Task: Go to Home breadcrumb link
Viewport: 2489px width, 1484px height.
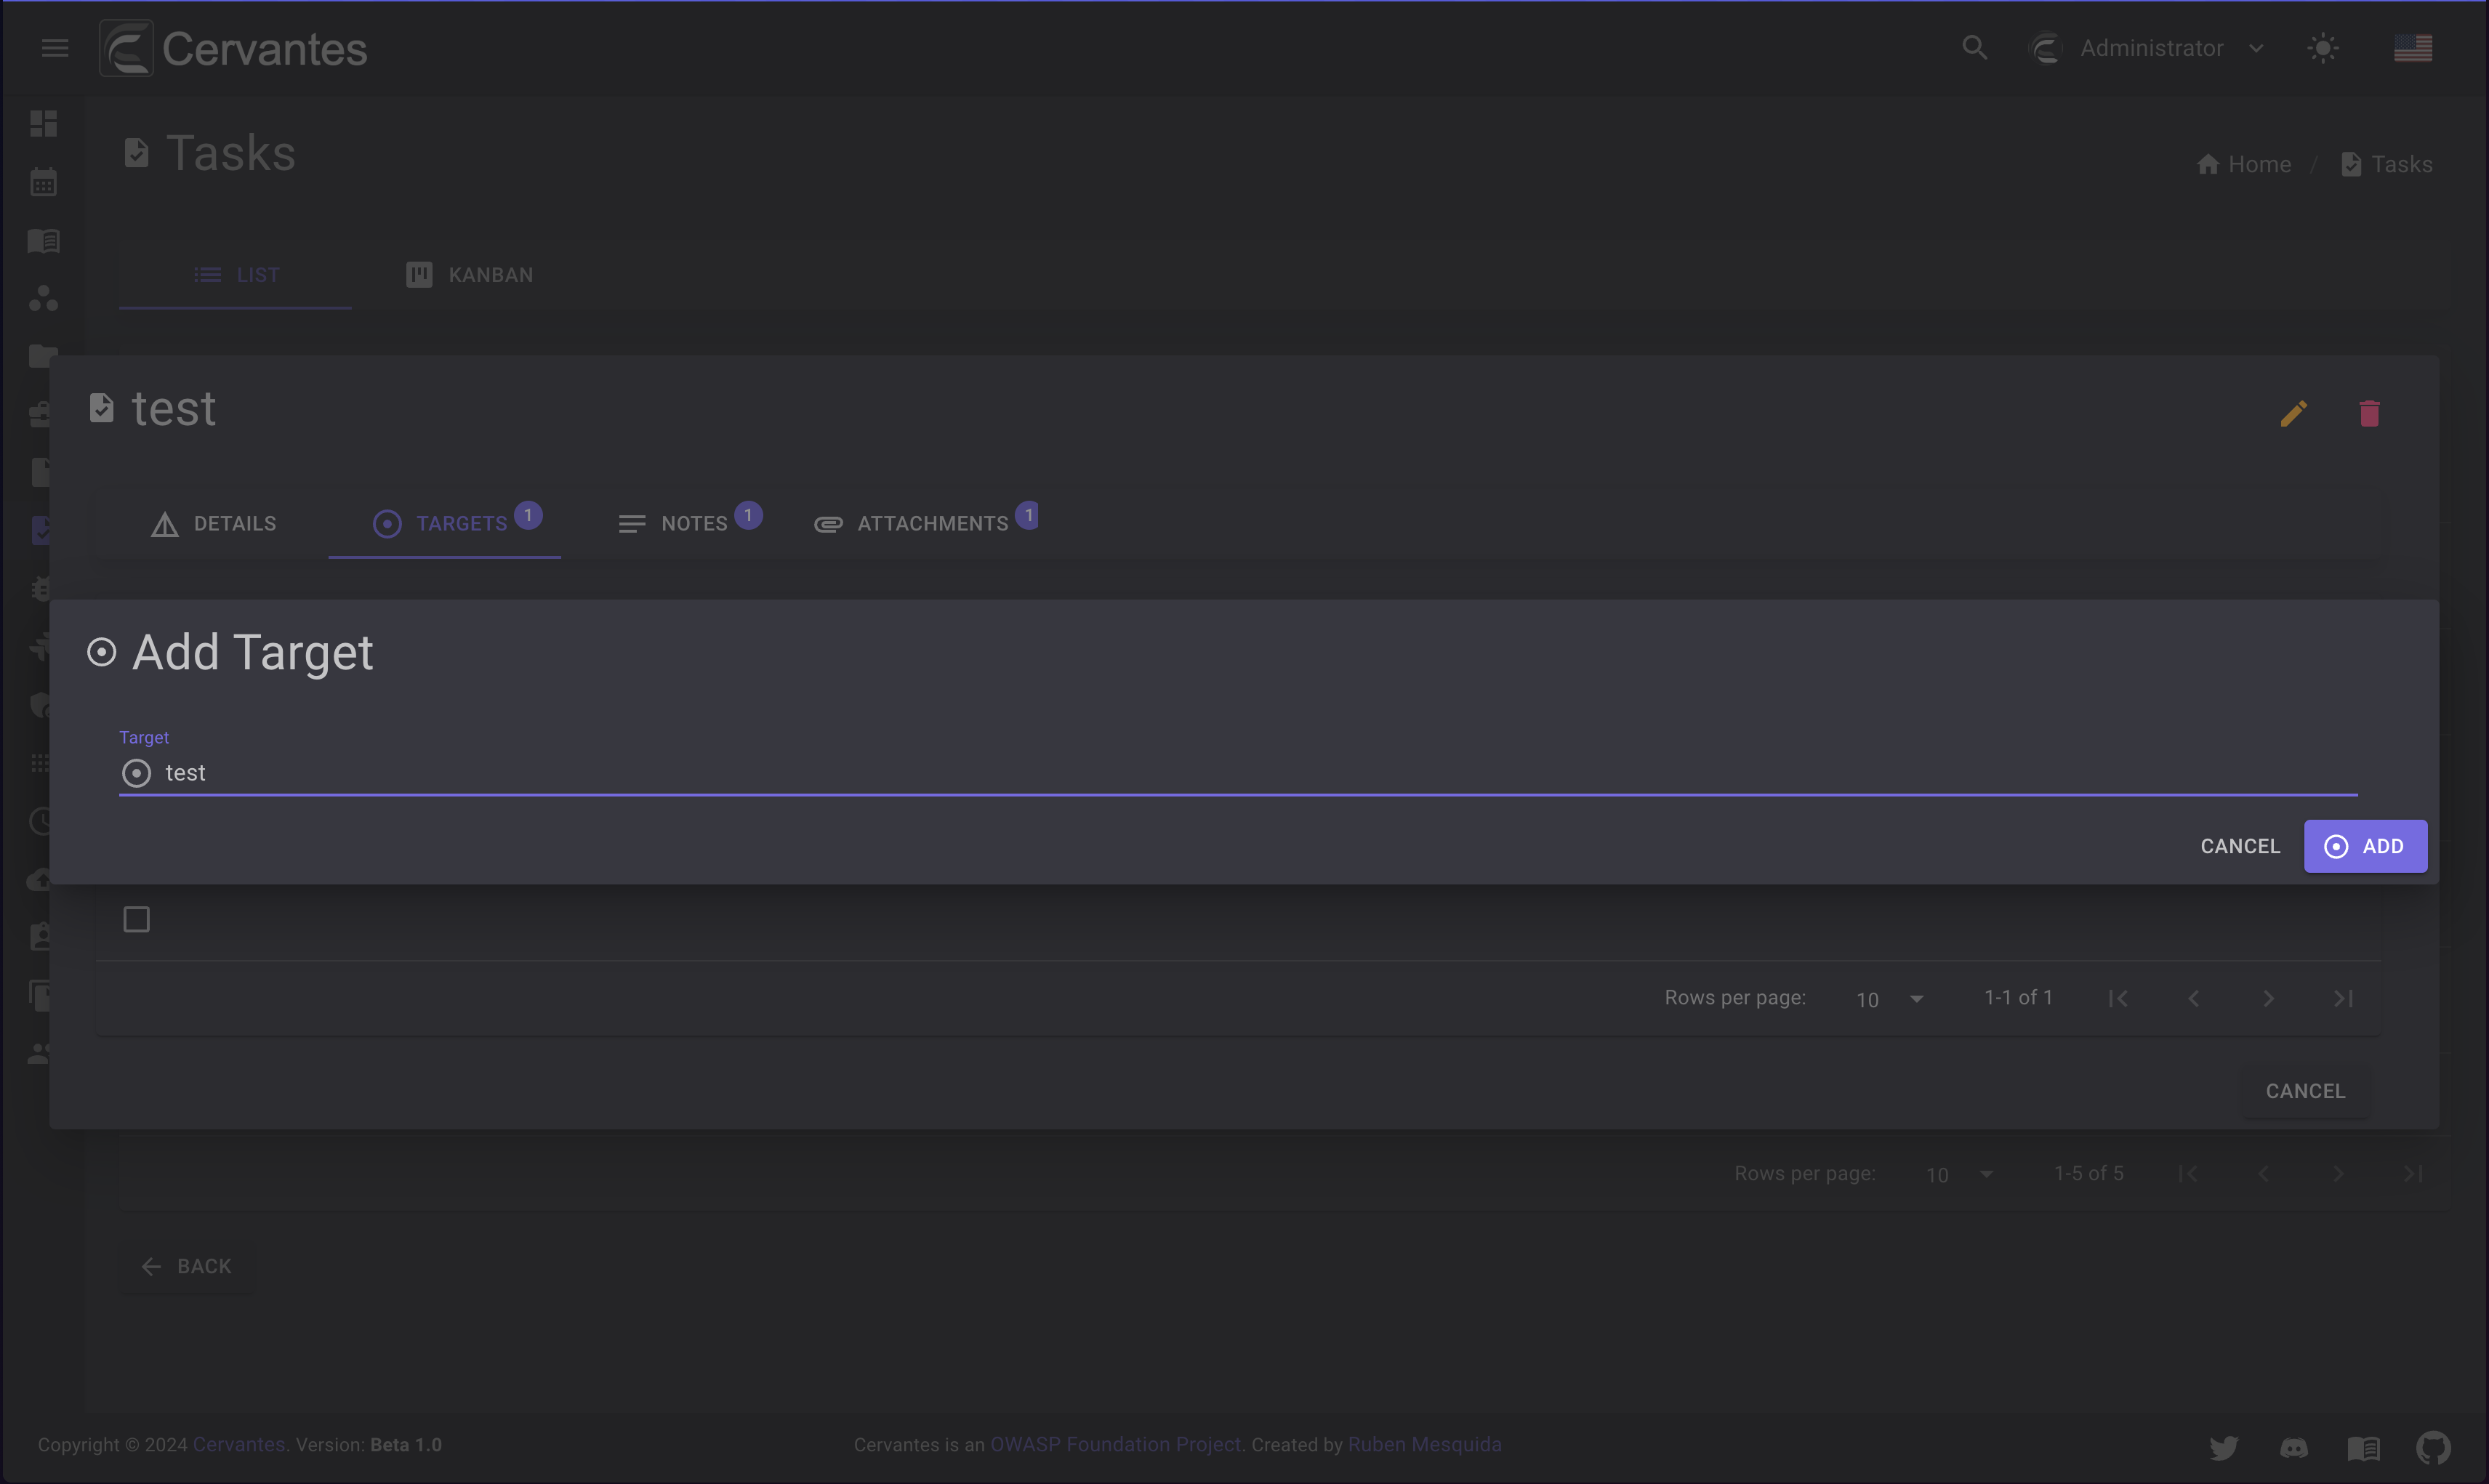Action: coord(2244,164)
